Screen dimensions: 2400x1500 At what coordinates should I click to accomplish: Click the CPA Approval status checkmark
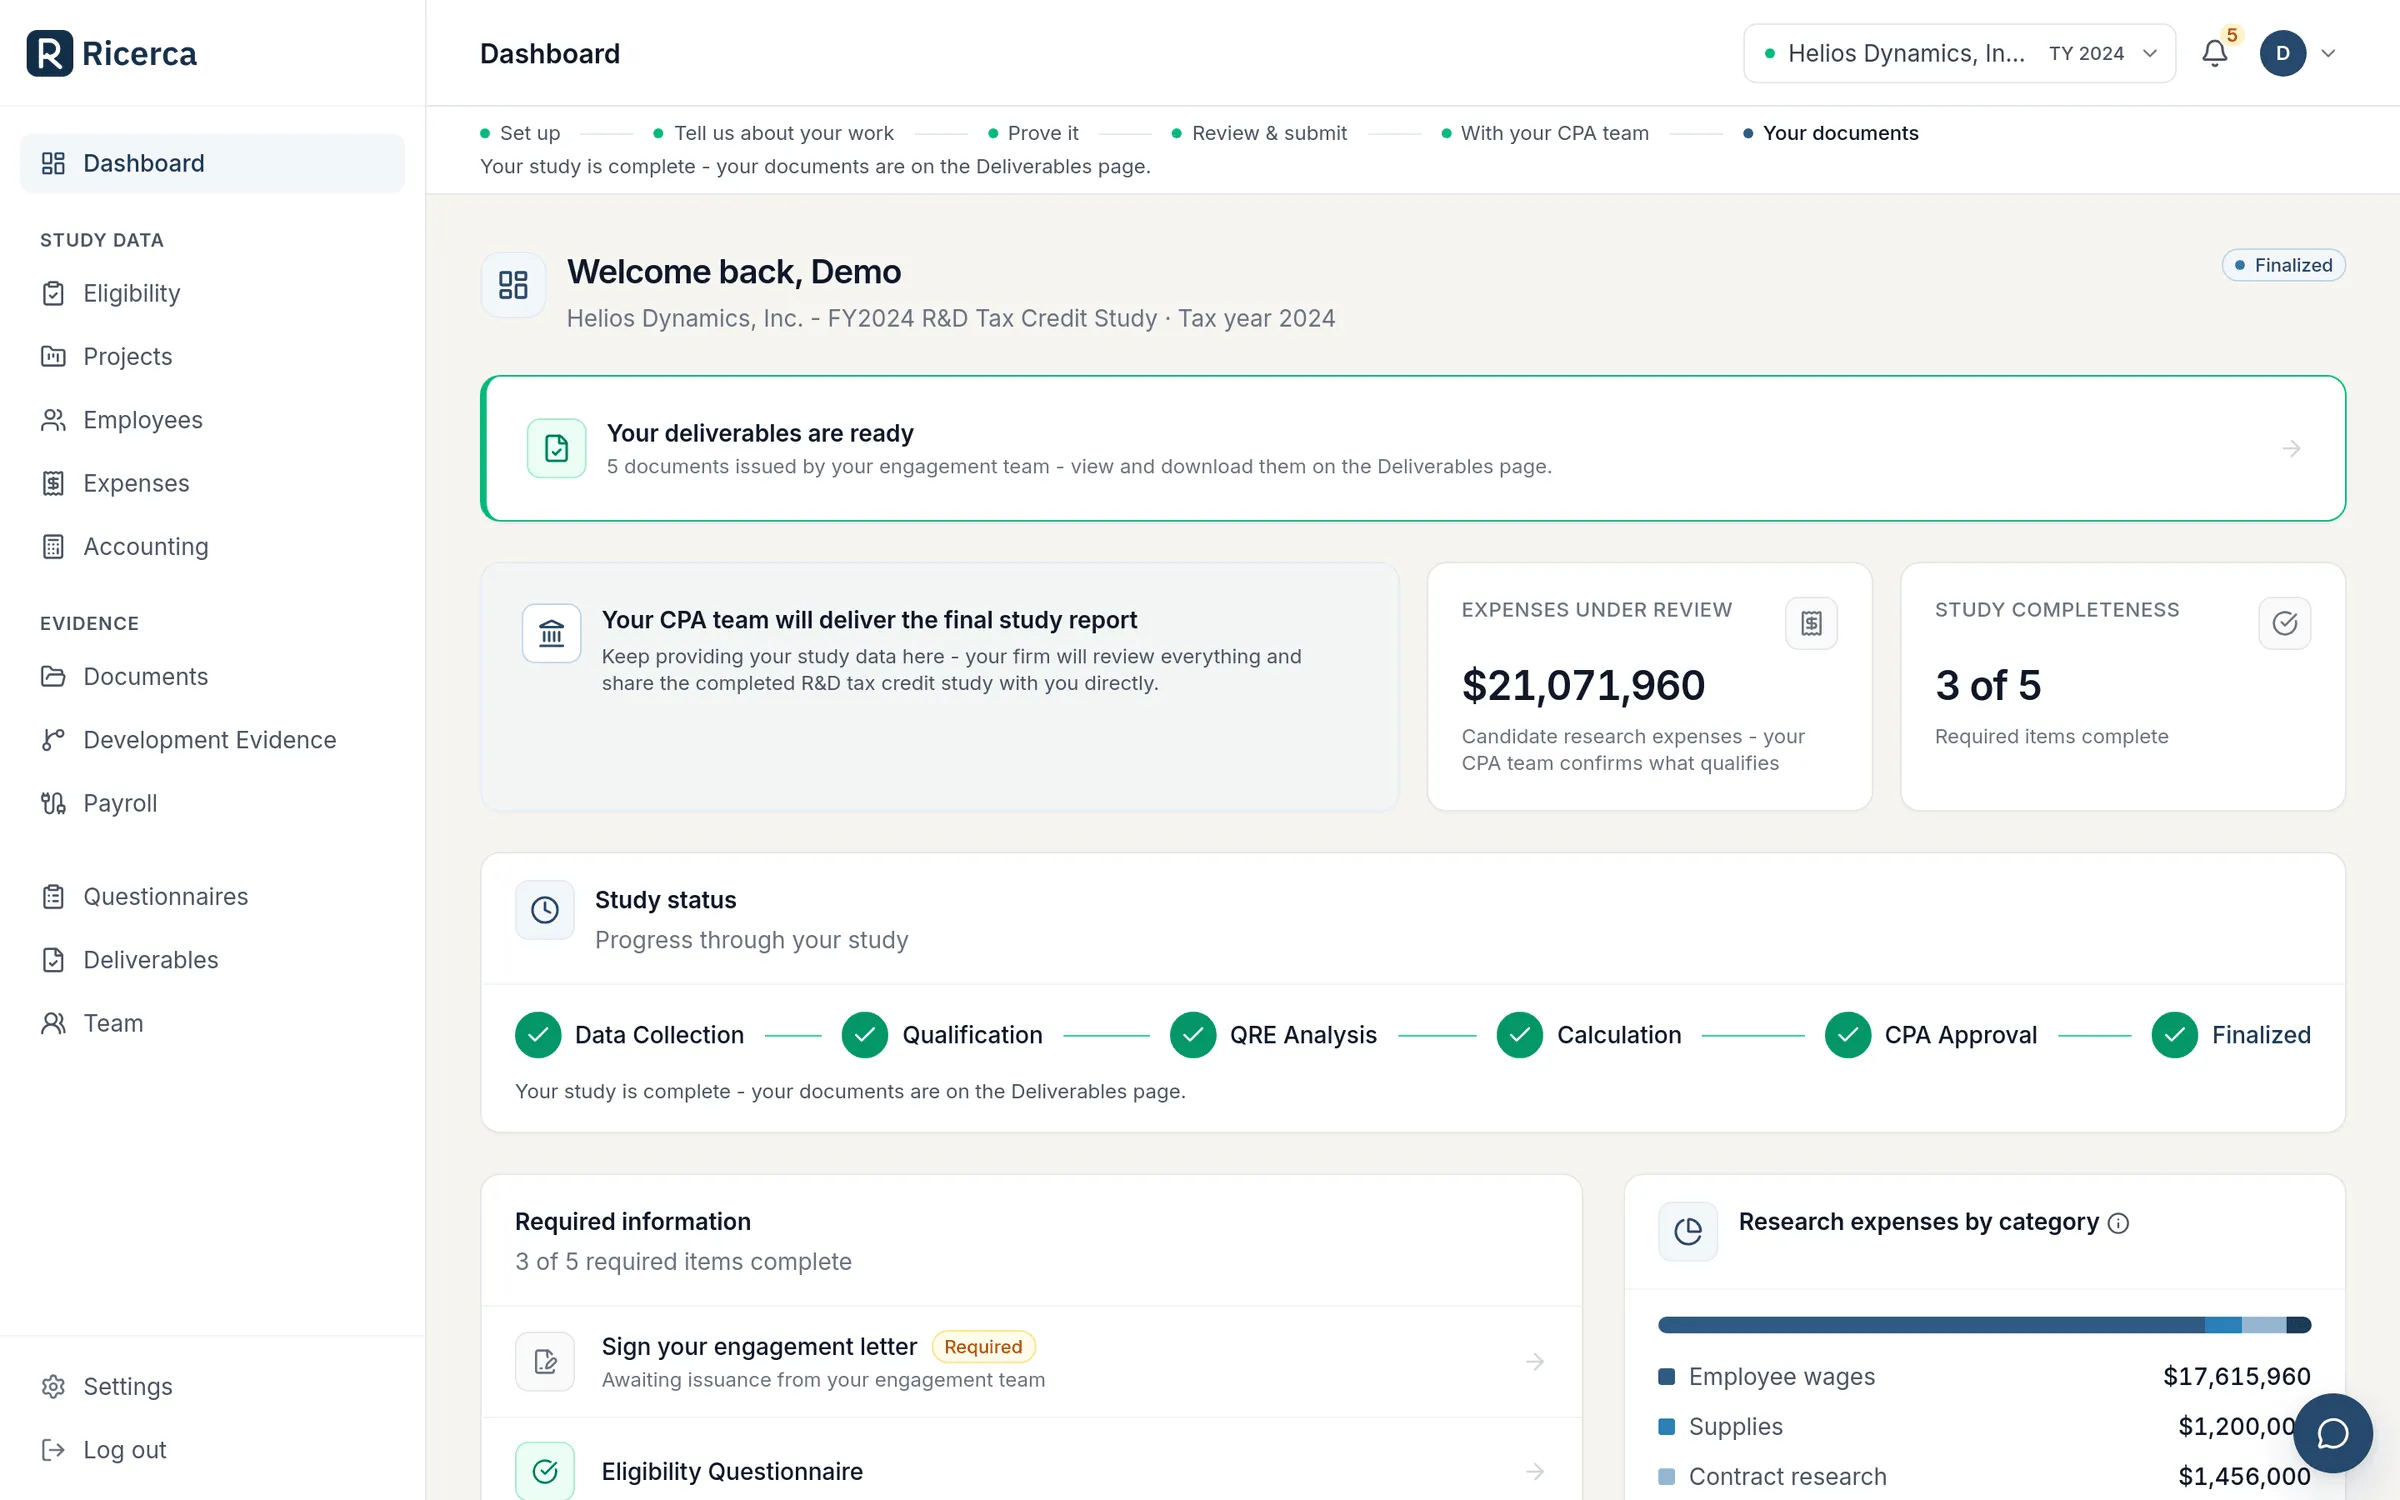click(x=1847, y=1035)
